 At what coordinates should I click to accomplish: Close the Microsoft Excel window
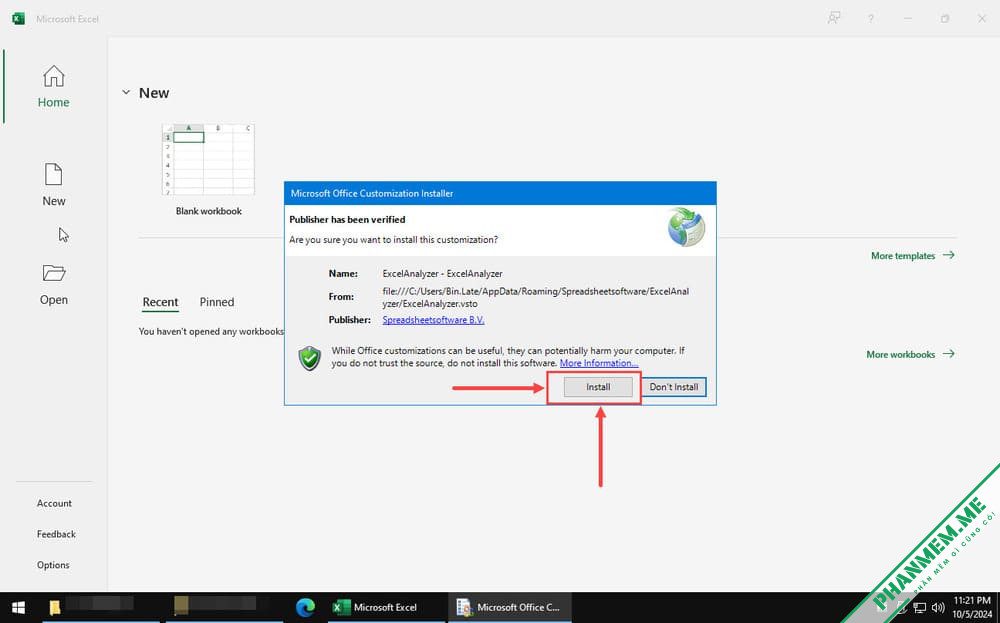(x=982, y=19)
